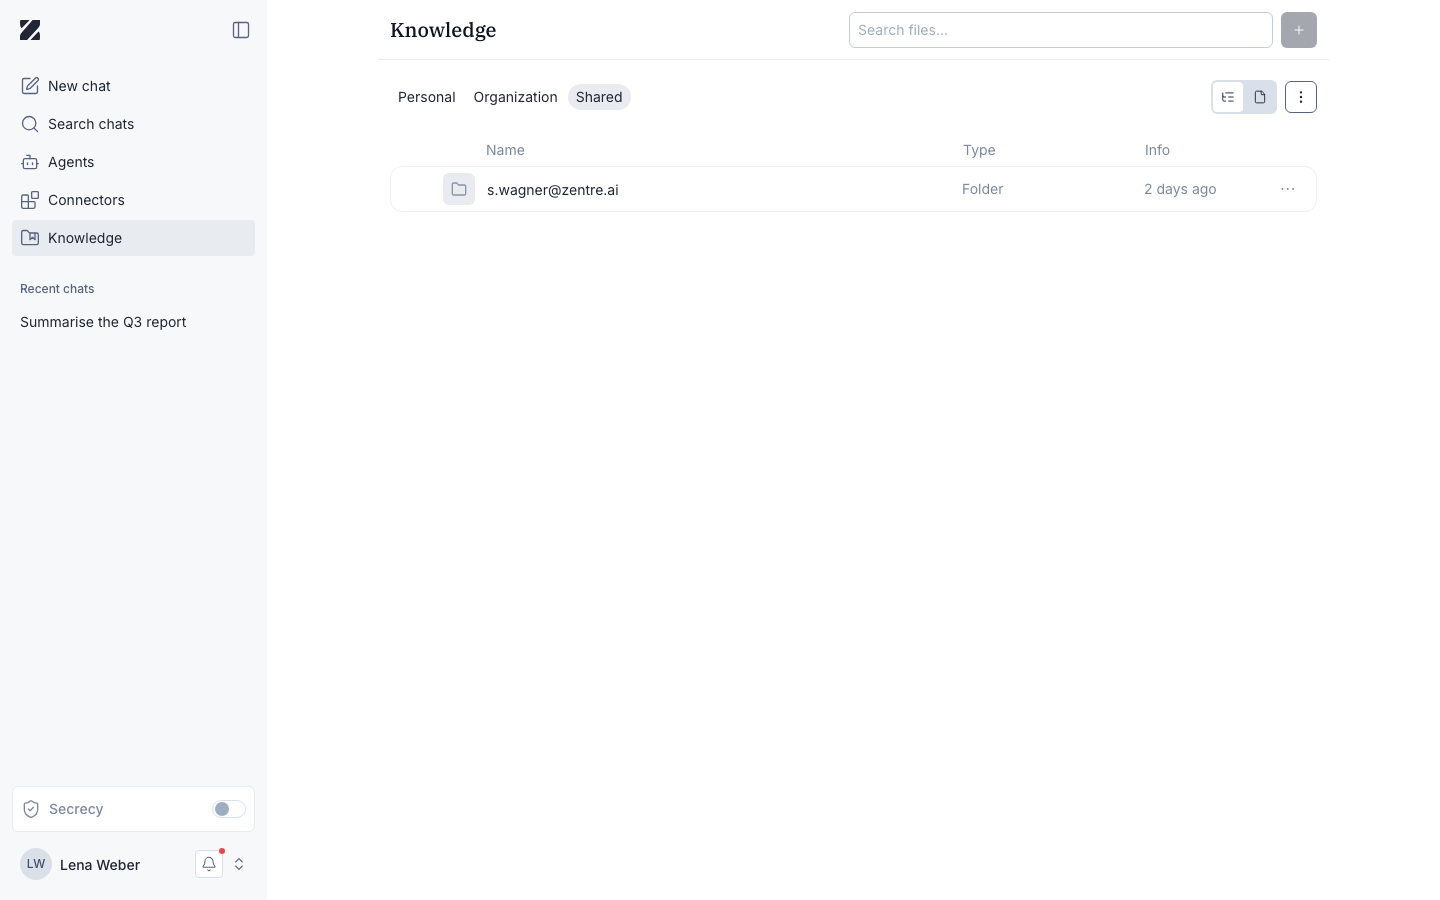The image size is (1440, 900).
Task: Open row actions for s.wagner@zentre.ai
Action: point(1288,189)
